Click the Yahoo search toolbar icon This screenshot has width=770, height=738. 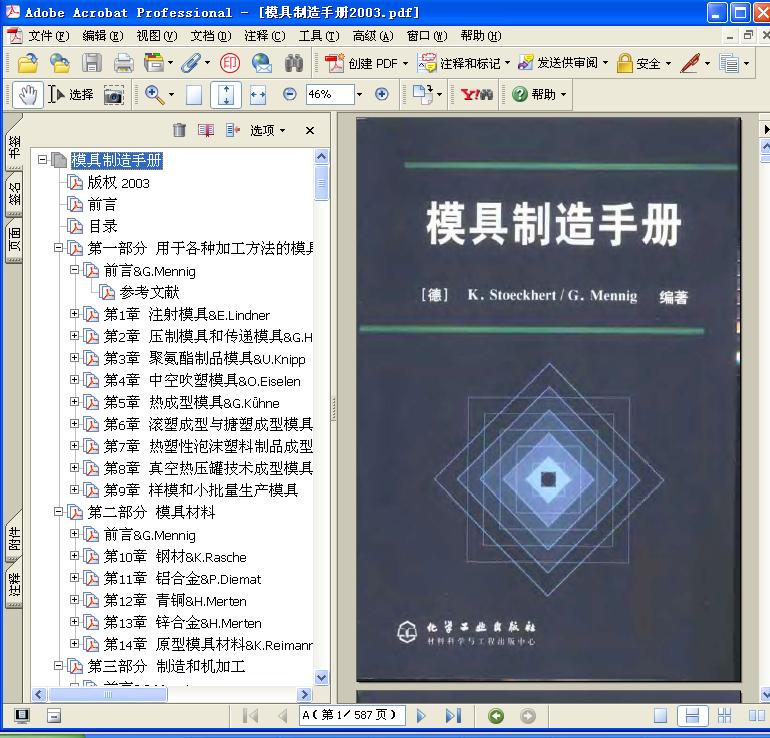click(x=476, y=94)
